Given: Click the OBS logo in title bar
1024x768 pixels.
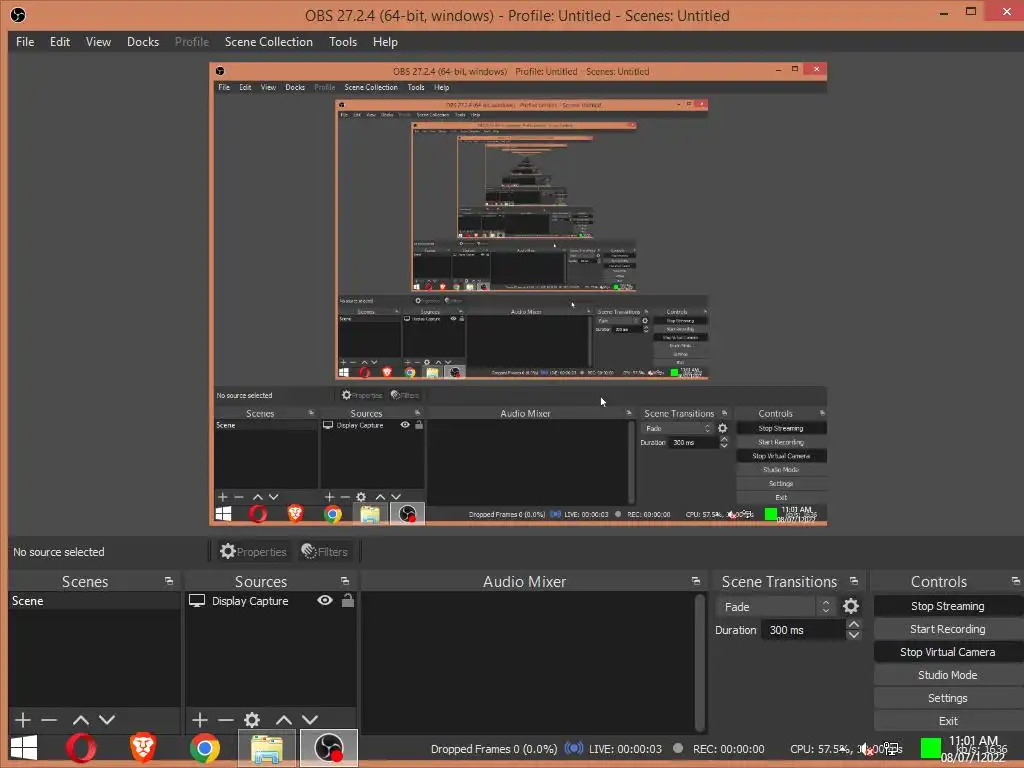Looking at the screenshot, I should click(x=18, y=15).
